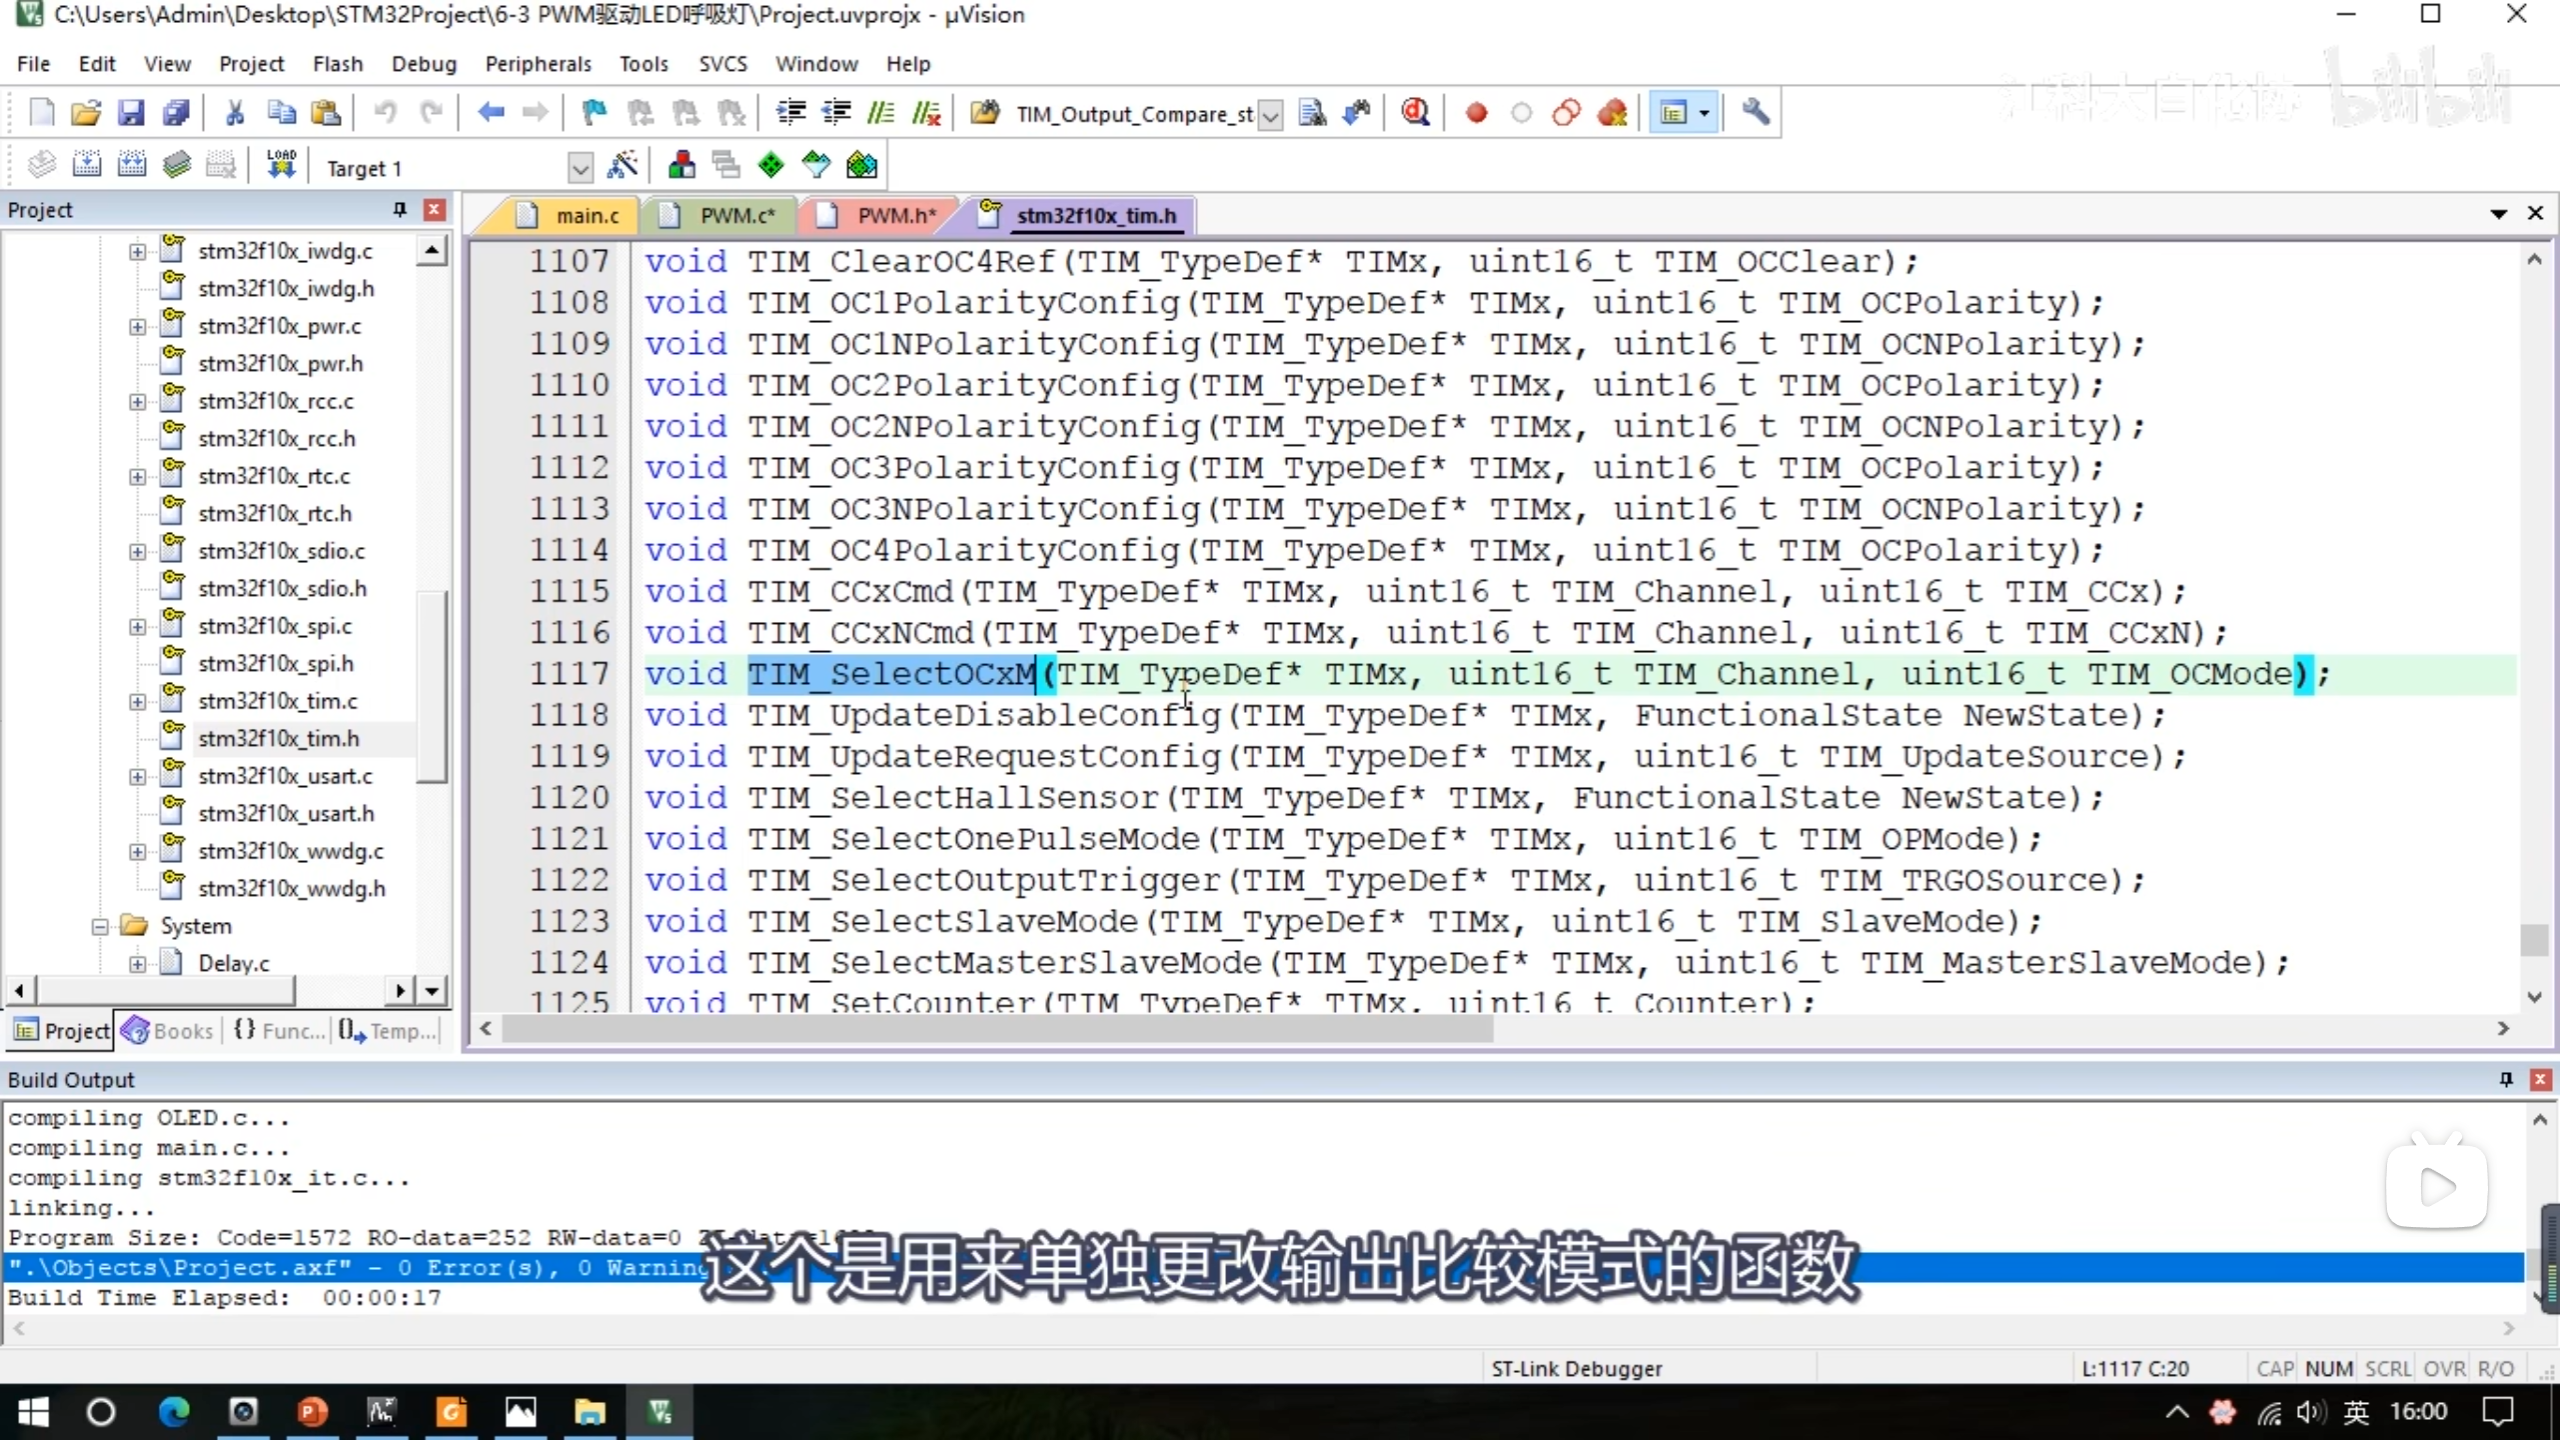The image size is (2560, 1440).
Task: Expand the stm32f10x_tim.c tree node
Action: click(137, 701)
